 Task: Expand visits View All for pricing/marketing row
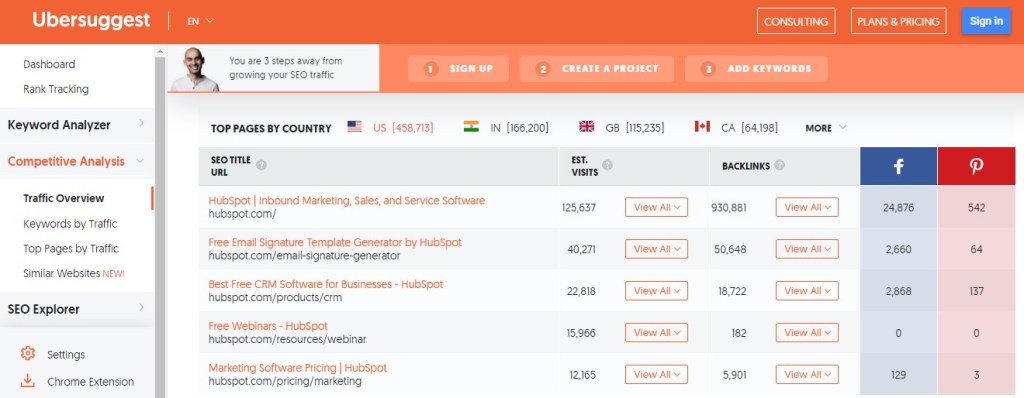click(x=656, y=374)
